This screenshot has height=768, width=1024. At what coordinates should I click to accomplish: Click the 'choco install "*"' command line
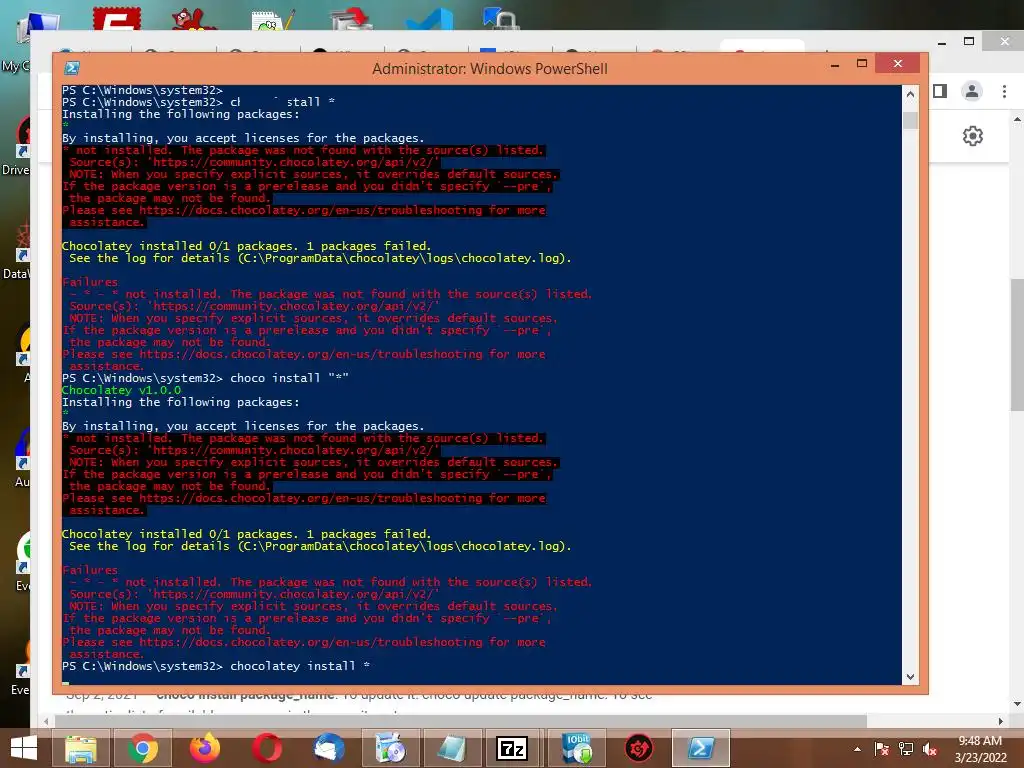click(x=205, y=378)
